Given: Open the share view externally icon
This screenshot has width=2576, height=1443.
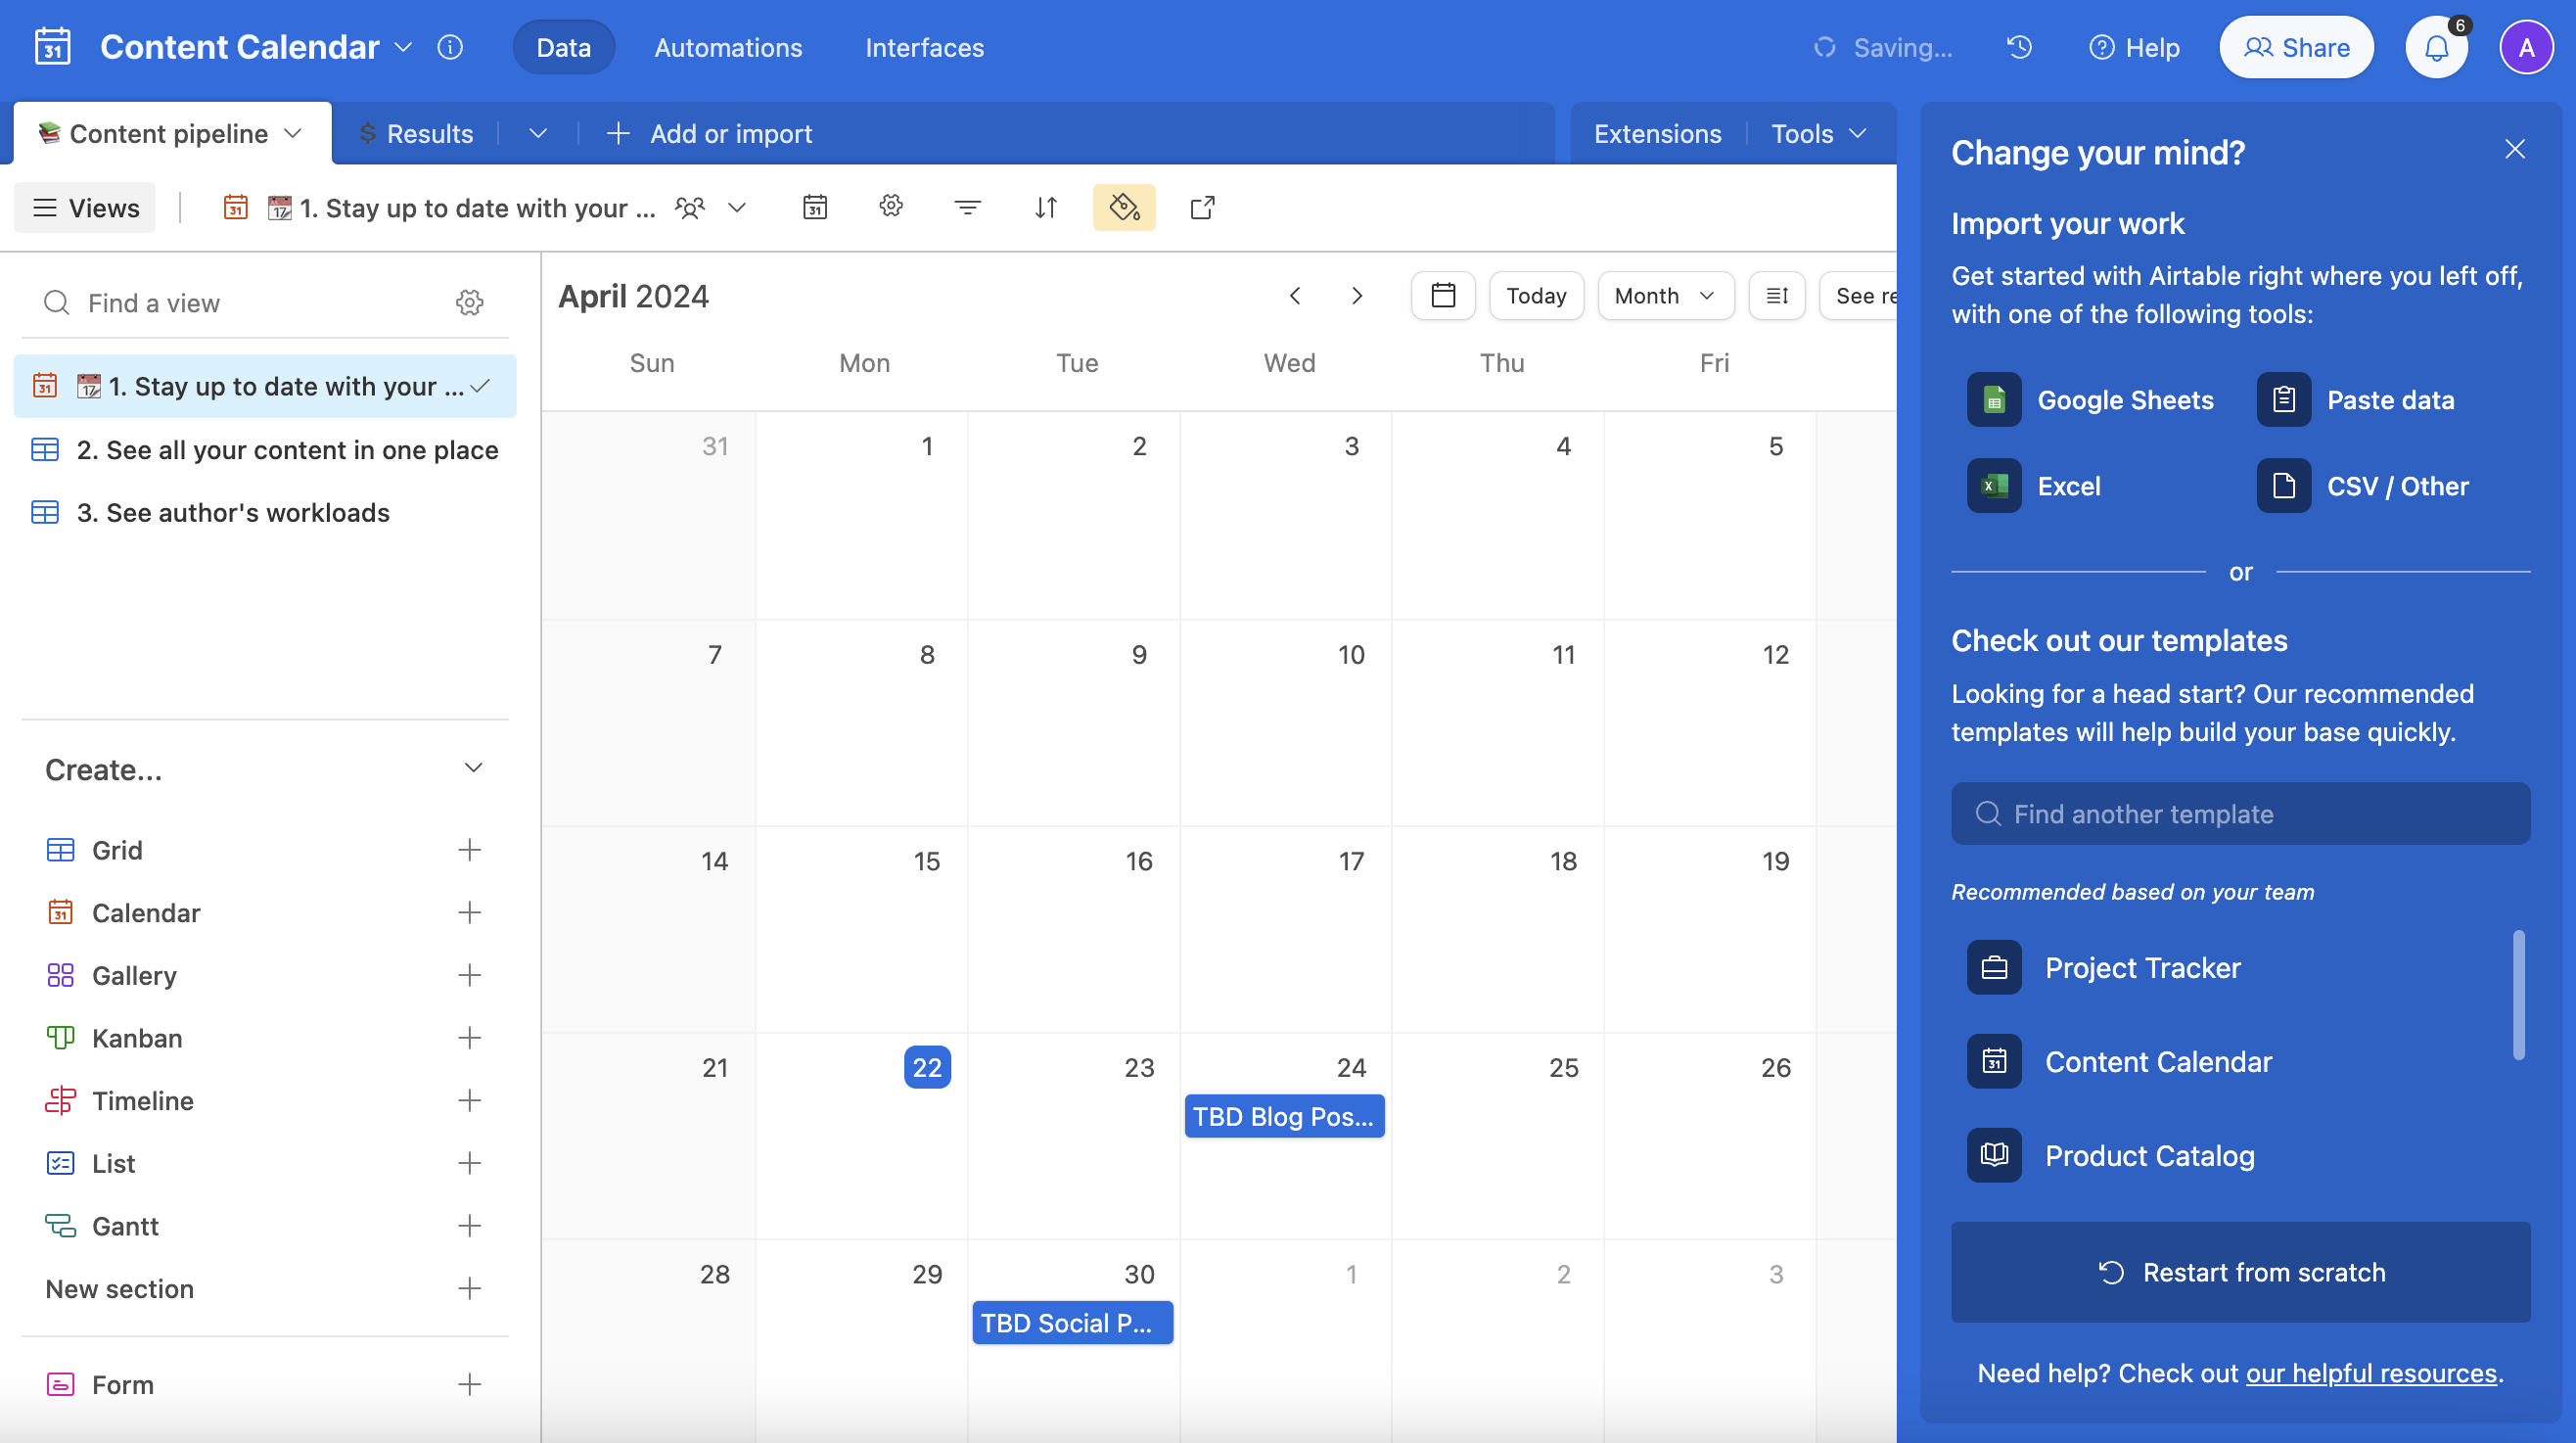Looking at the screenshot, I should [1201, 207].
